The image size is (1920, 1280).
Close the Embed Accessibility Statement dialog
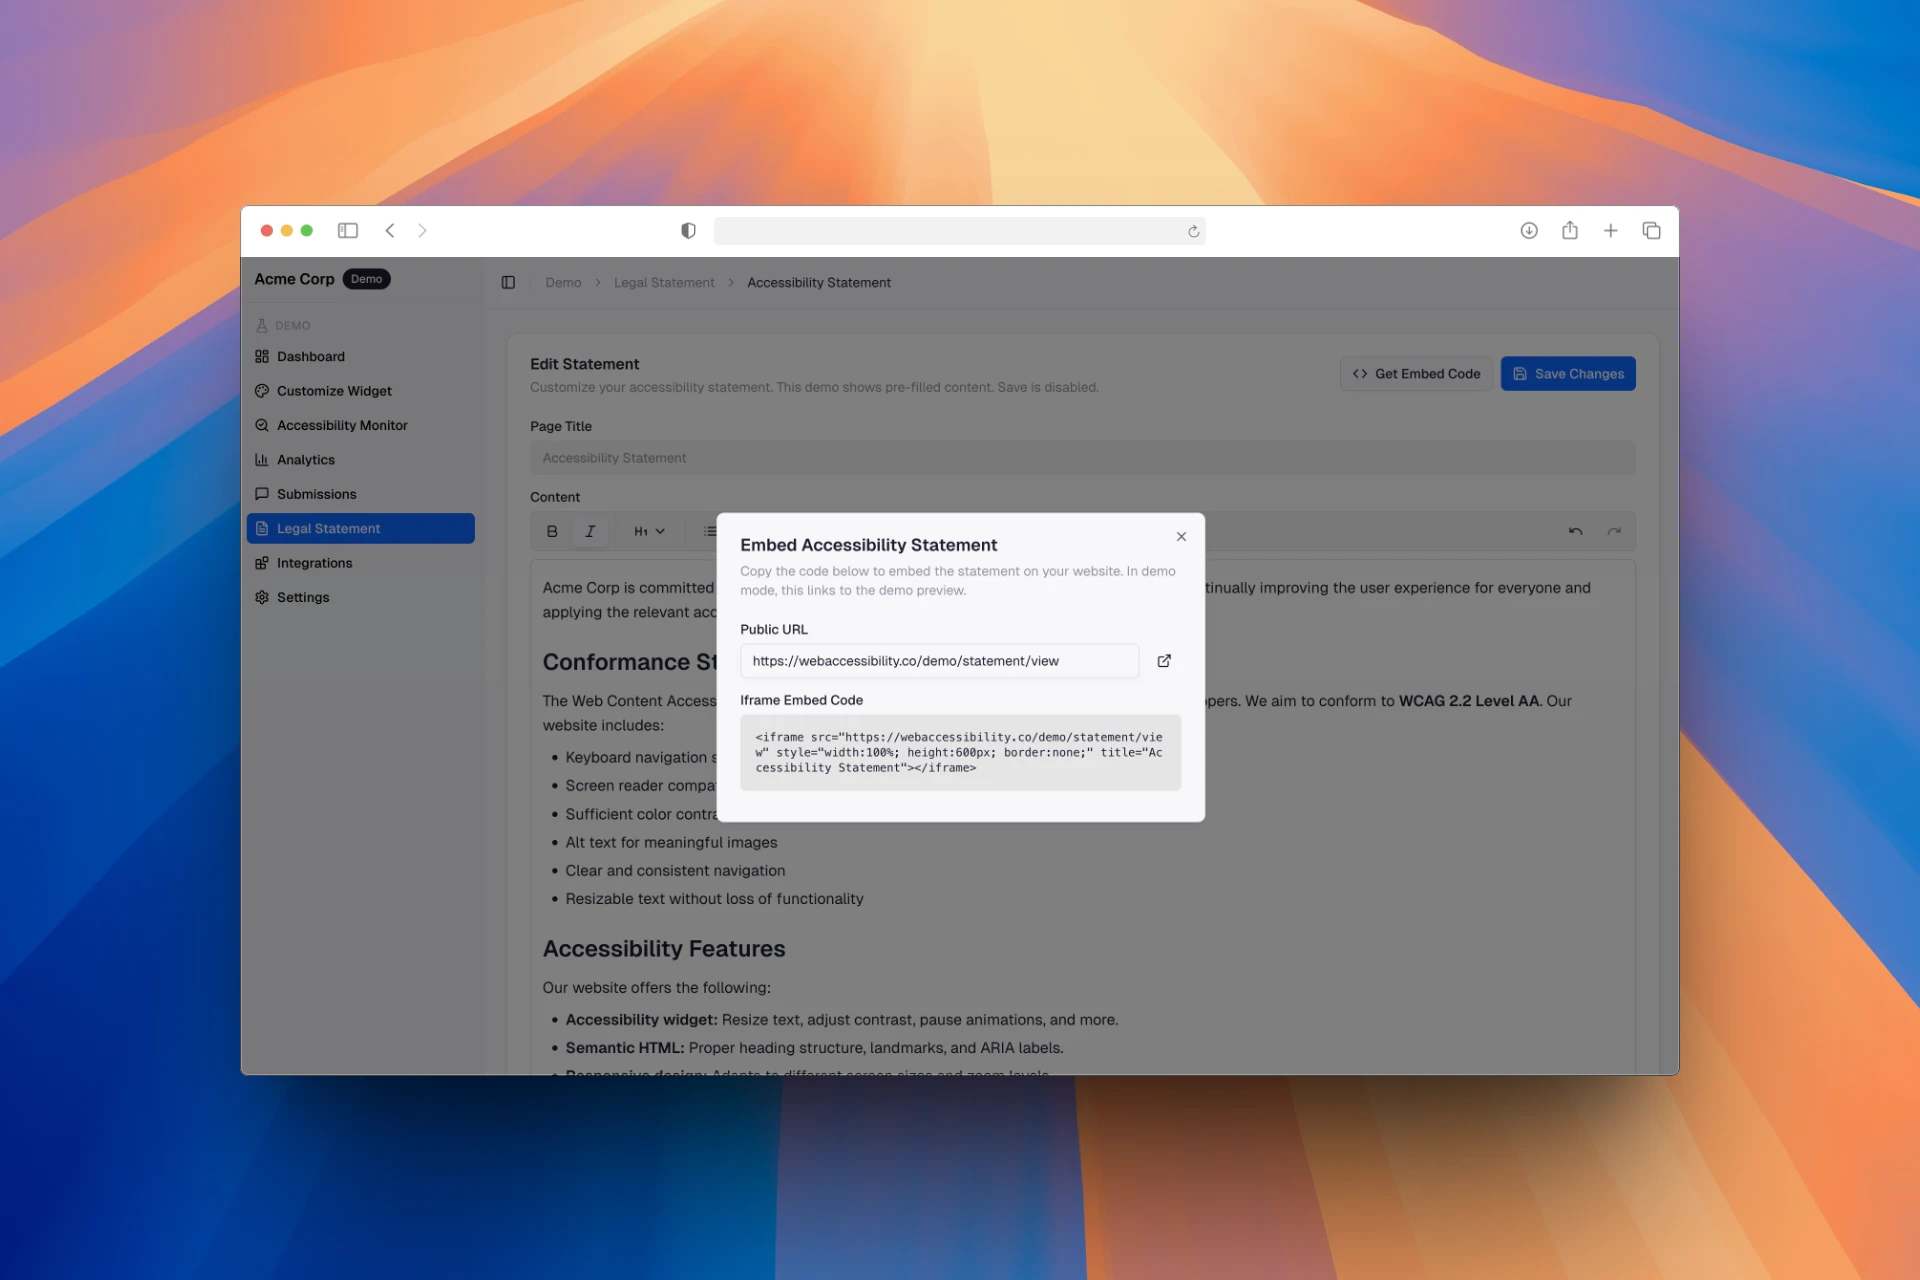click(x=1181, y=537)
